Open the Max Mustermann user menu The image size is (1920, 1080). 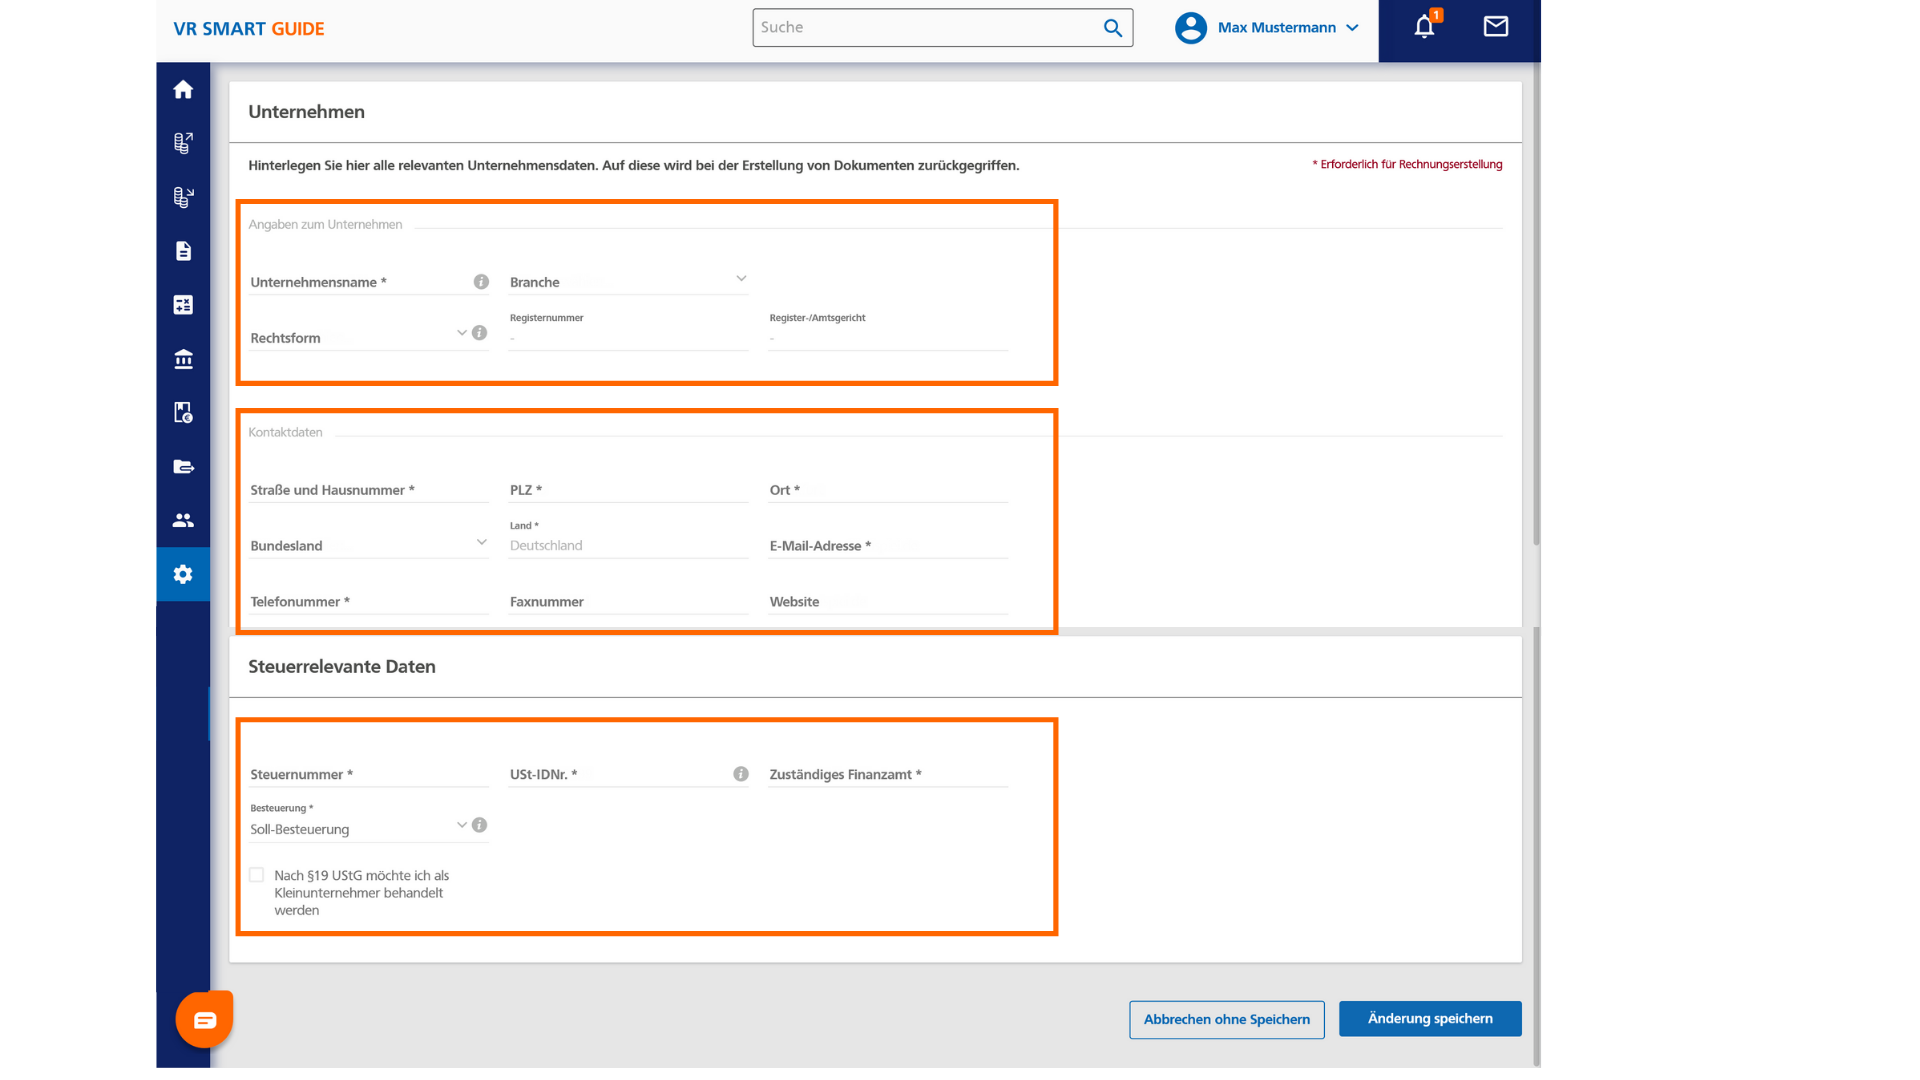(x=1288, y=28)
